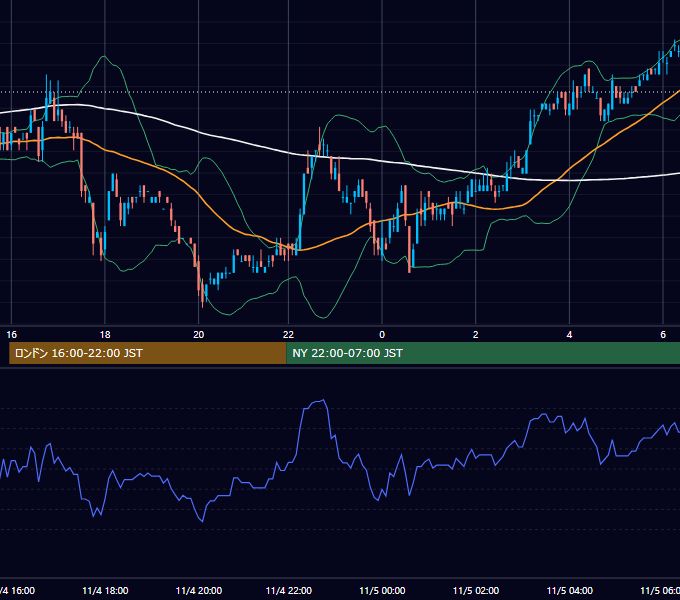The height and width of the screenshot is (600, 680).
Task: Click the 11/5 02:00 date label
Action: tap(476, 591)
